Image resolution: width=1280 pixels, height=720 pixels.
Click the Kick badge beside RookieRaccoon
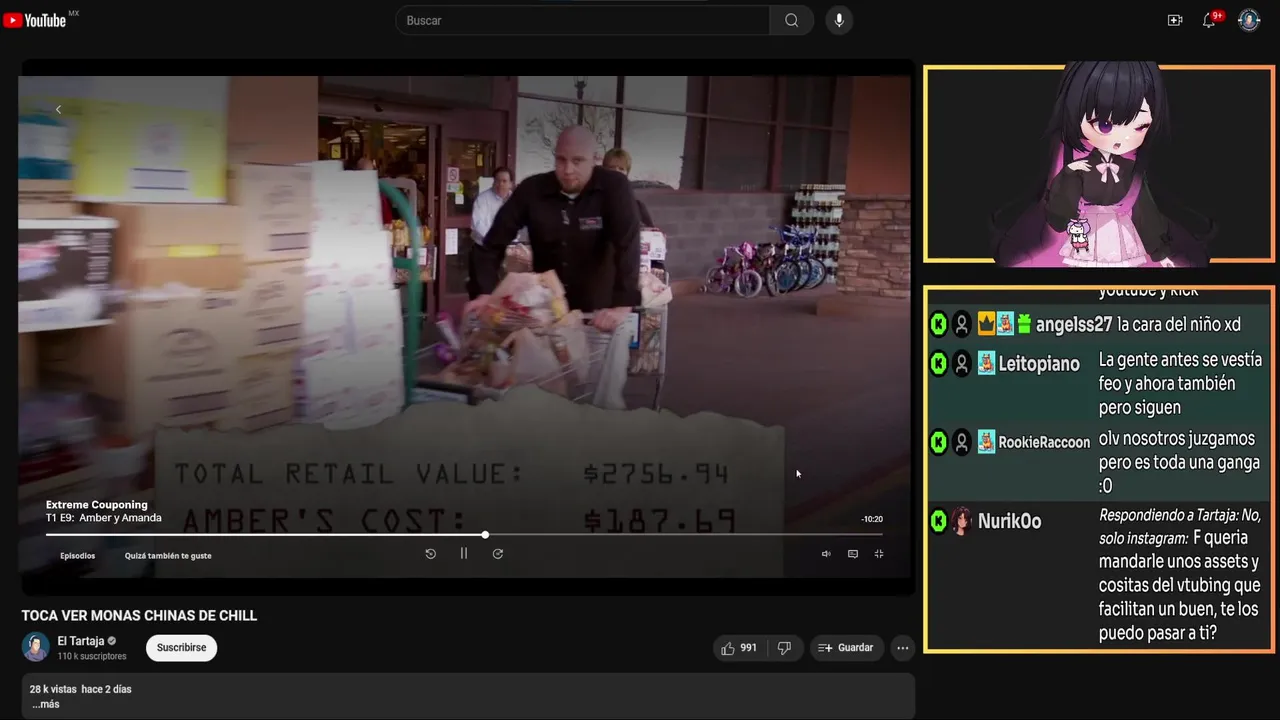[938, 442]
